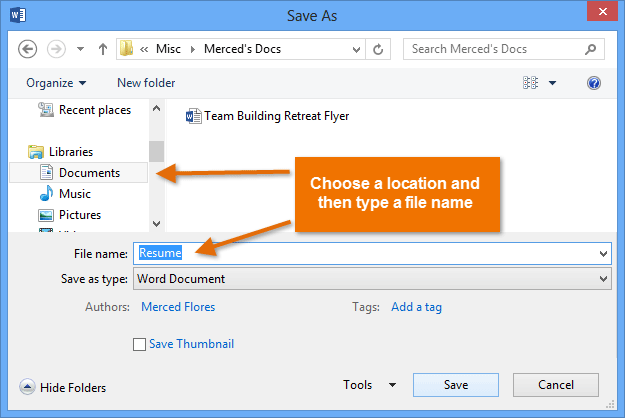Click the Forward navigation arrow
Viewport: 625px width, 418px height.
coord(56,49)
